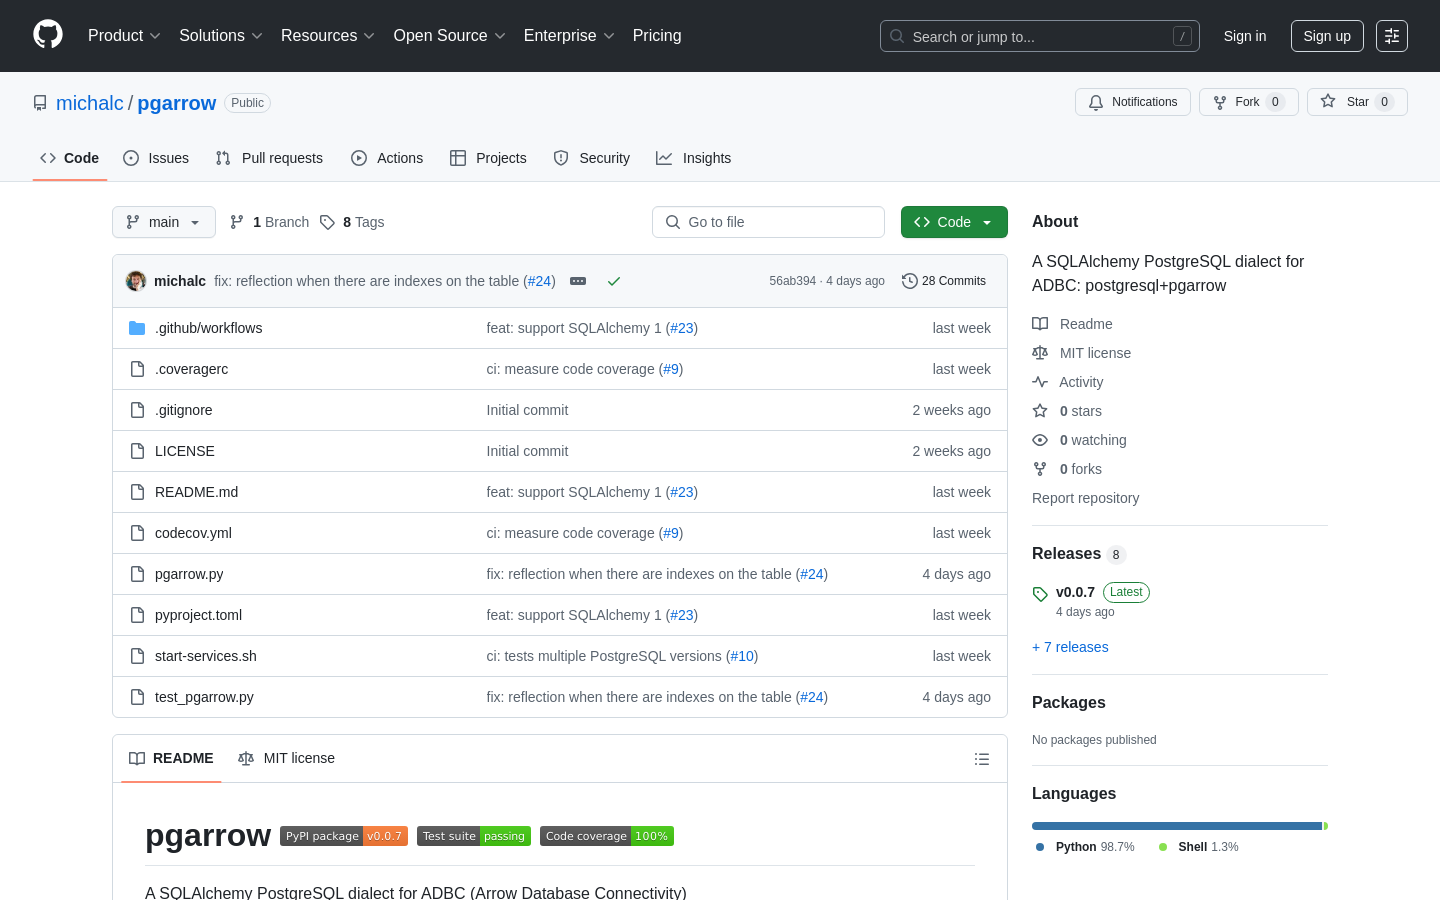Click the Notifications bell button

1133,102
